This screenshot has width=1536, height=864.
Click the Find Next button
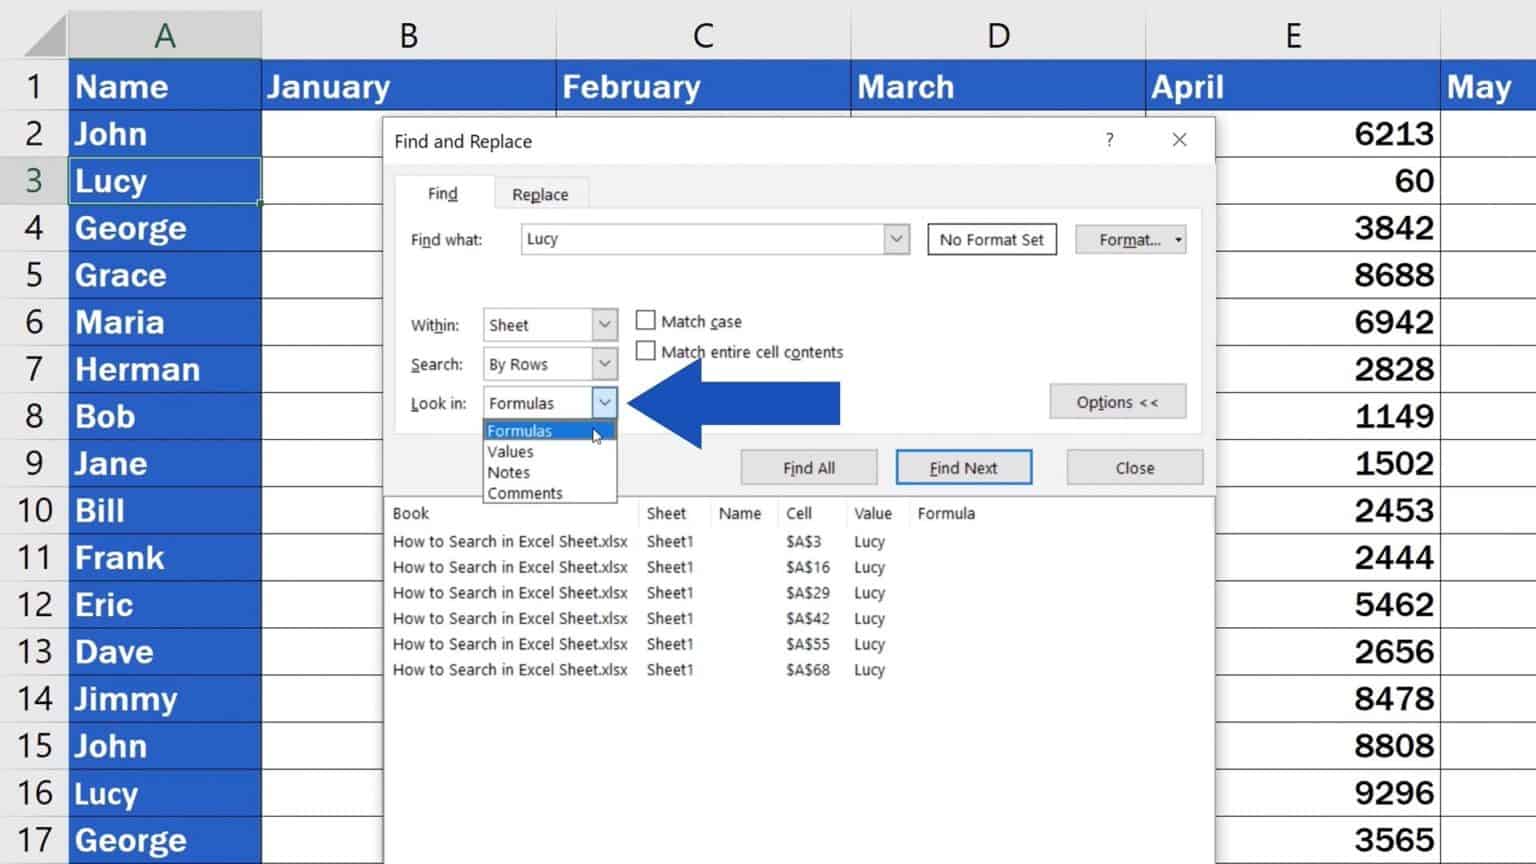point(963,467)
